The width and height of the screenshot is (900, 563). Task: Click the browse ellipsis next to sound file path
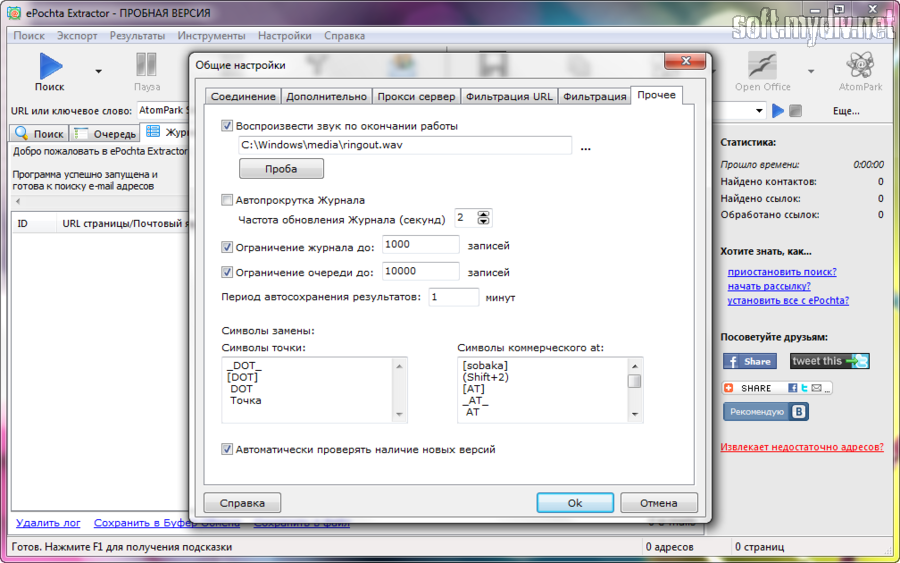(x=585, y=148)
